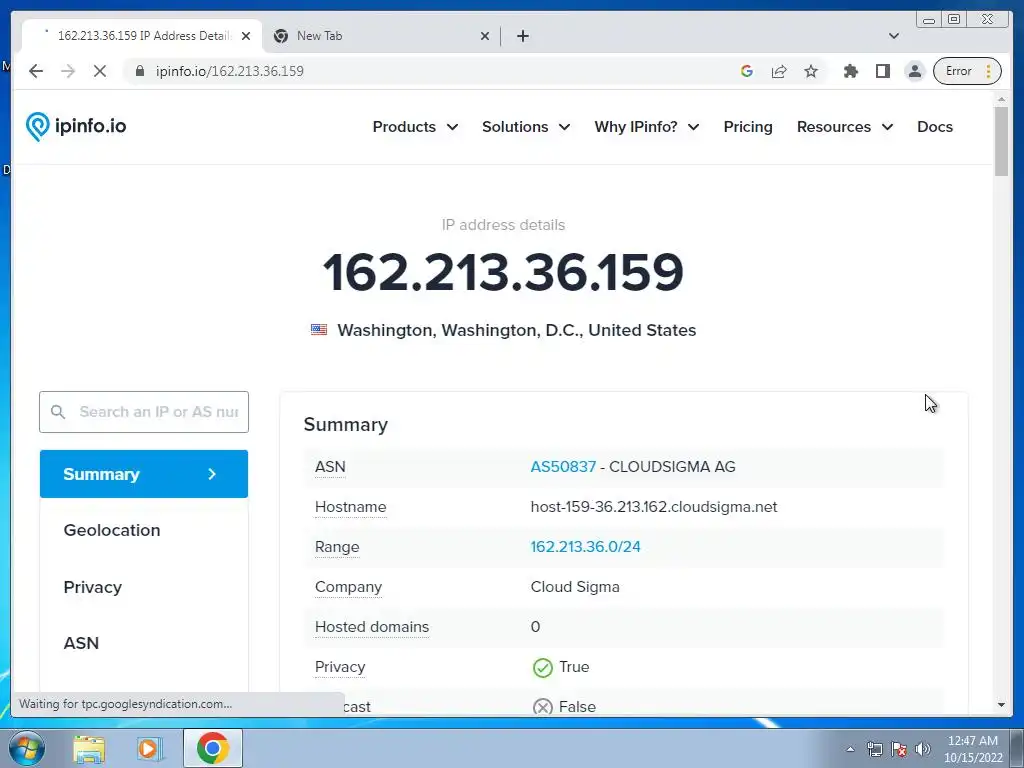Viewport: 1024px width, 768px height.
Task: Close the New Tab tab
Action: [485, 36]
